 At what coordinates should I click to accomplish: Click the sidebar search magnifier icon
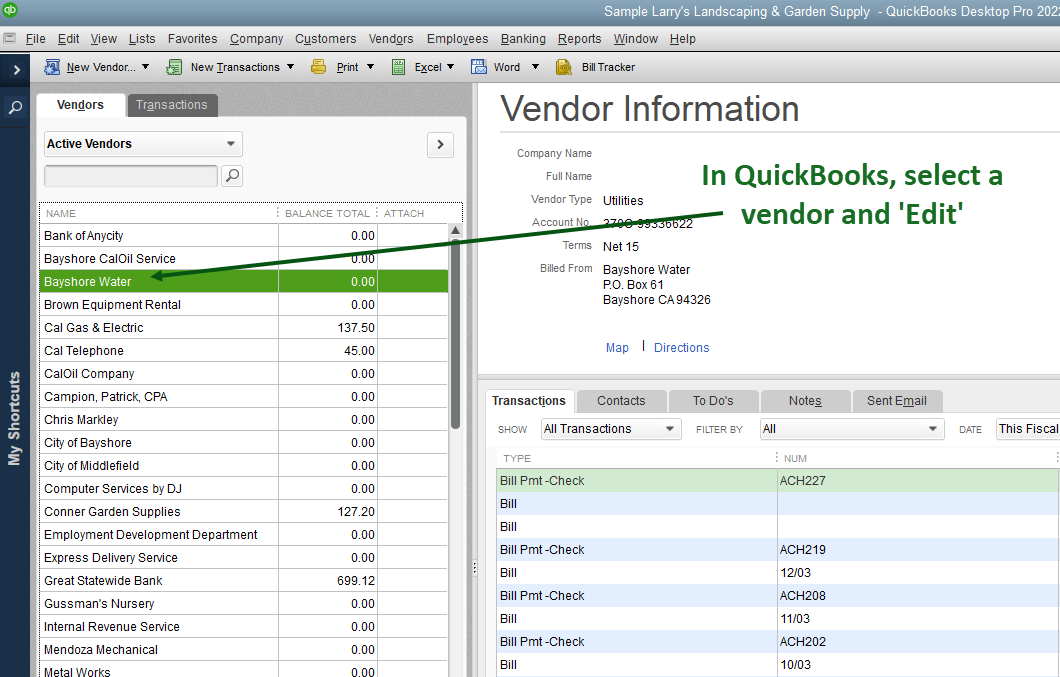pyautogui.click(x=15, y=107)
